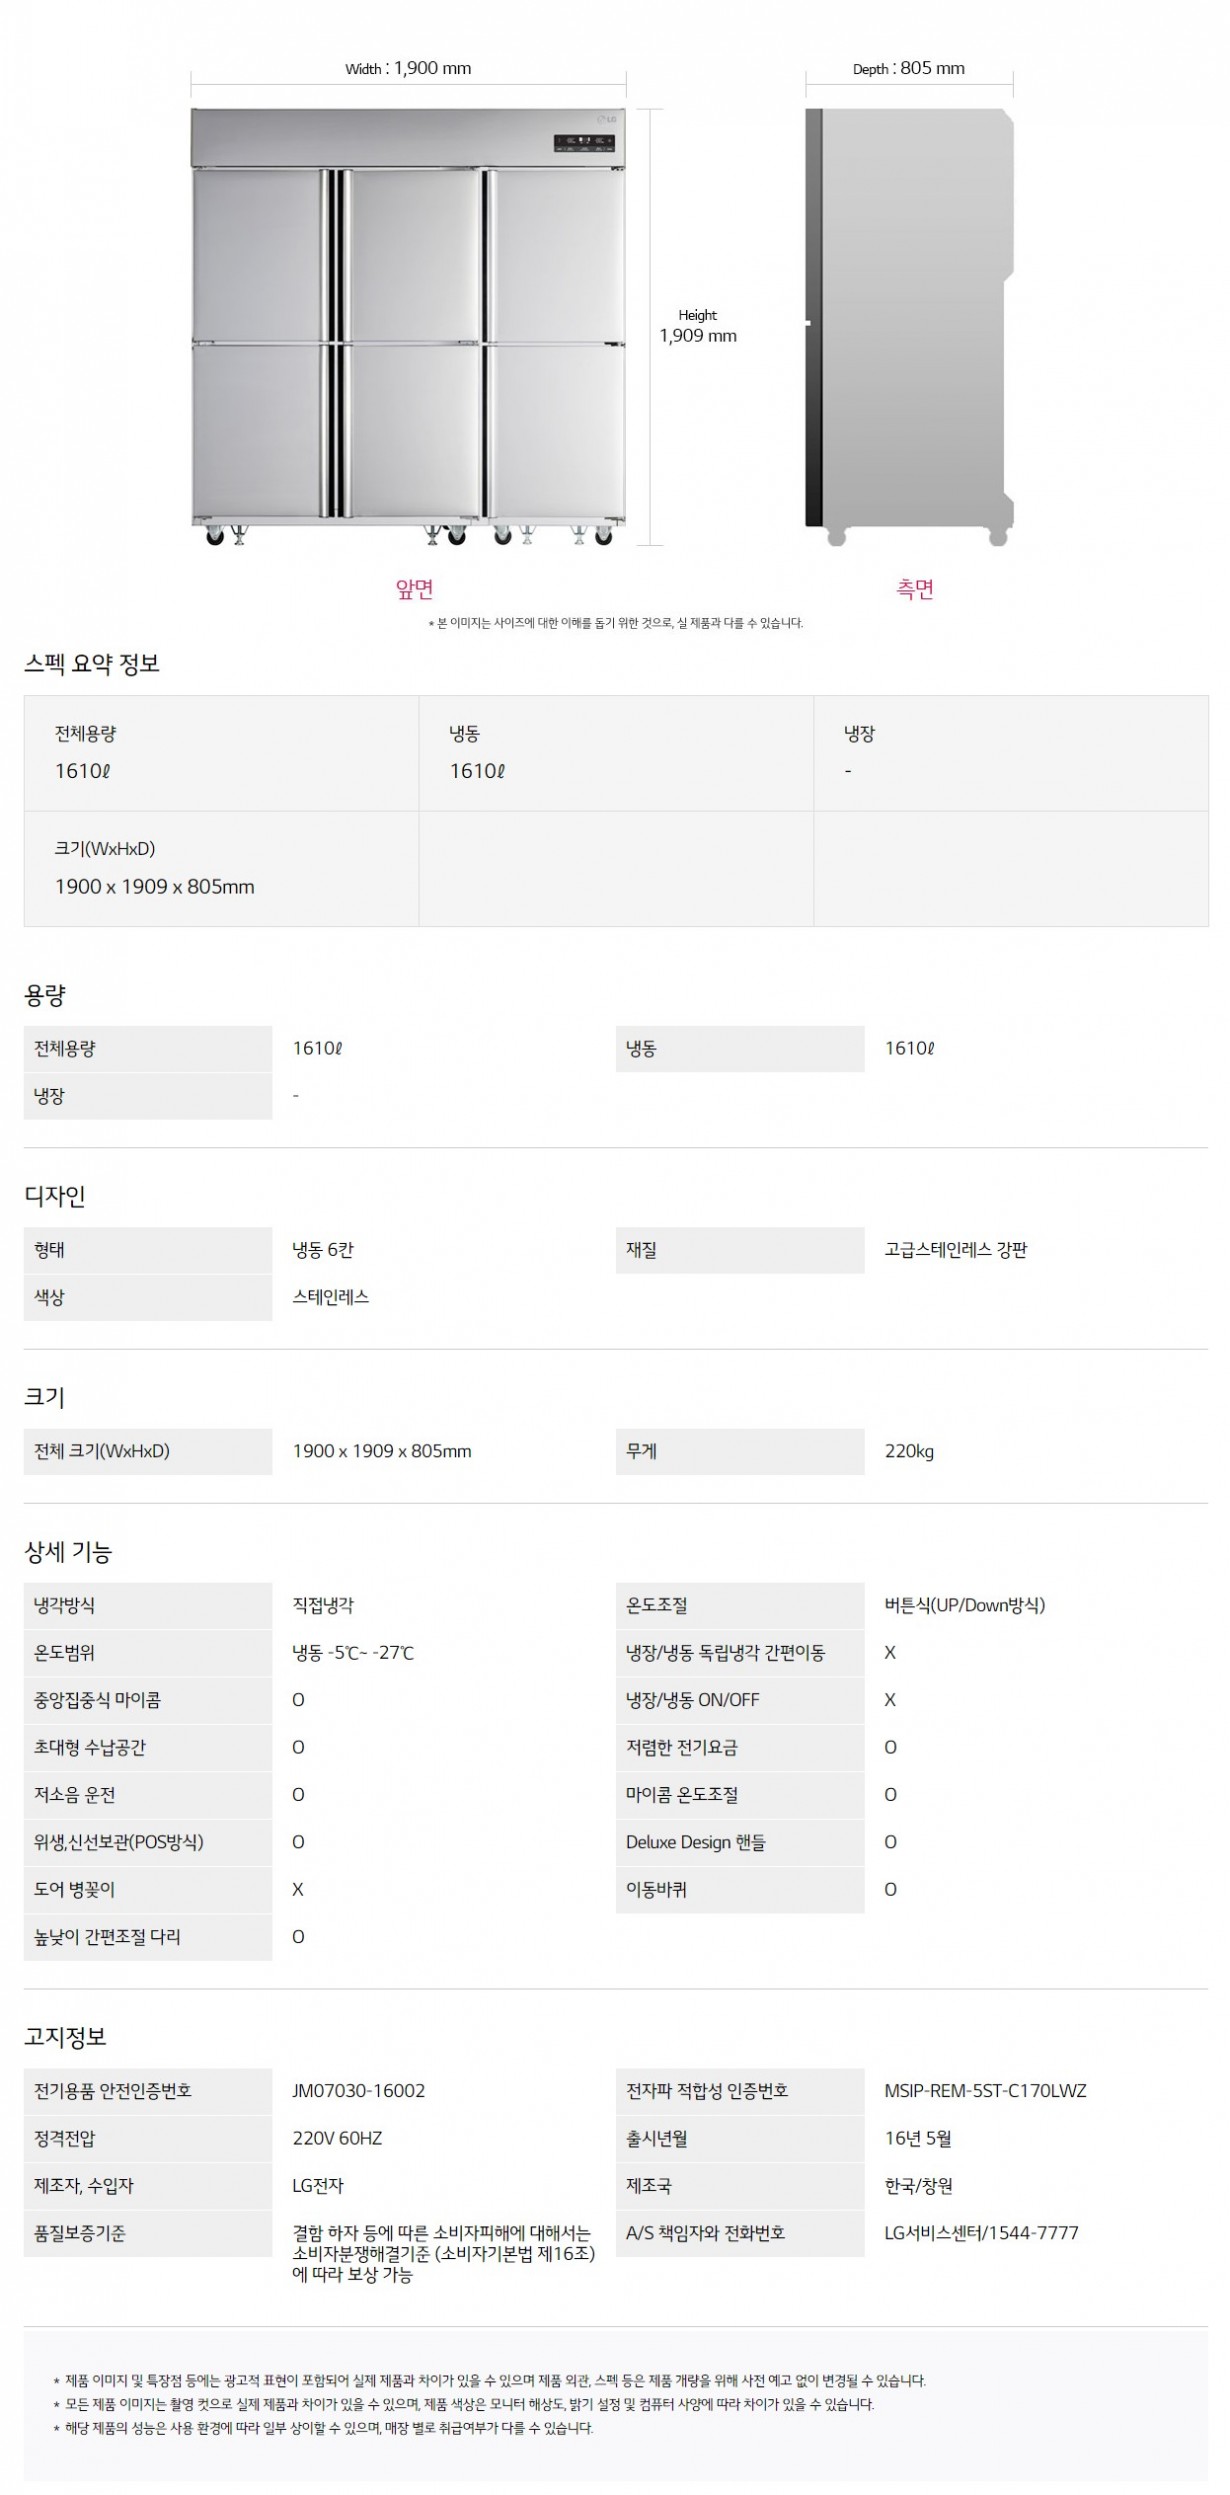Image resolution: width=1230 pixels, height=2495 pixels.
Task: Click the side view freezer image
Action: coord(908,320)
